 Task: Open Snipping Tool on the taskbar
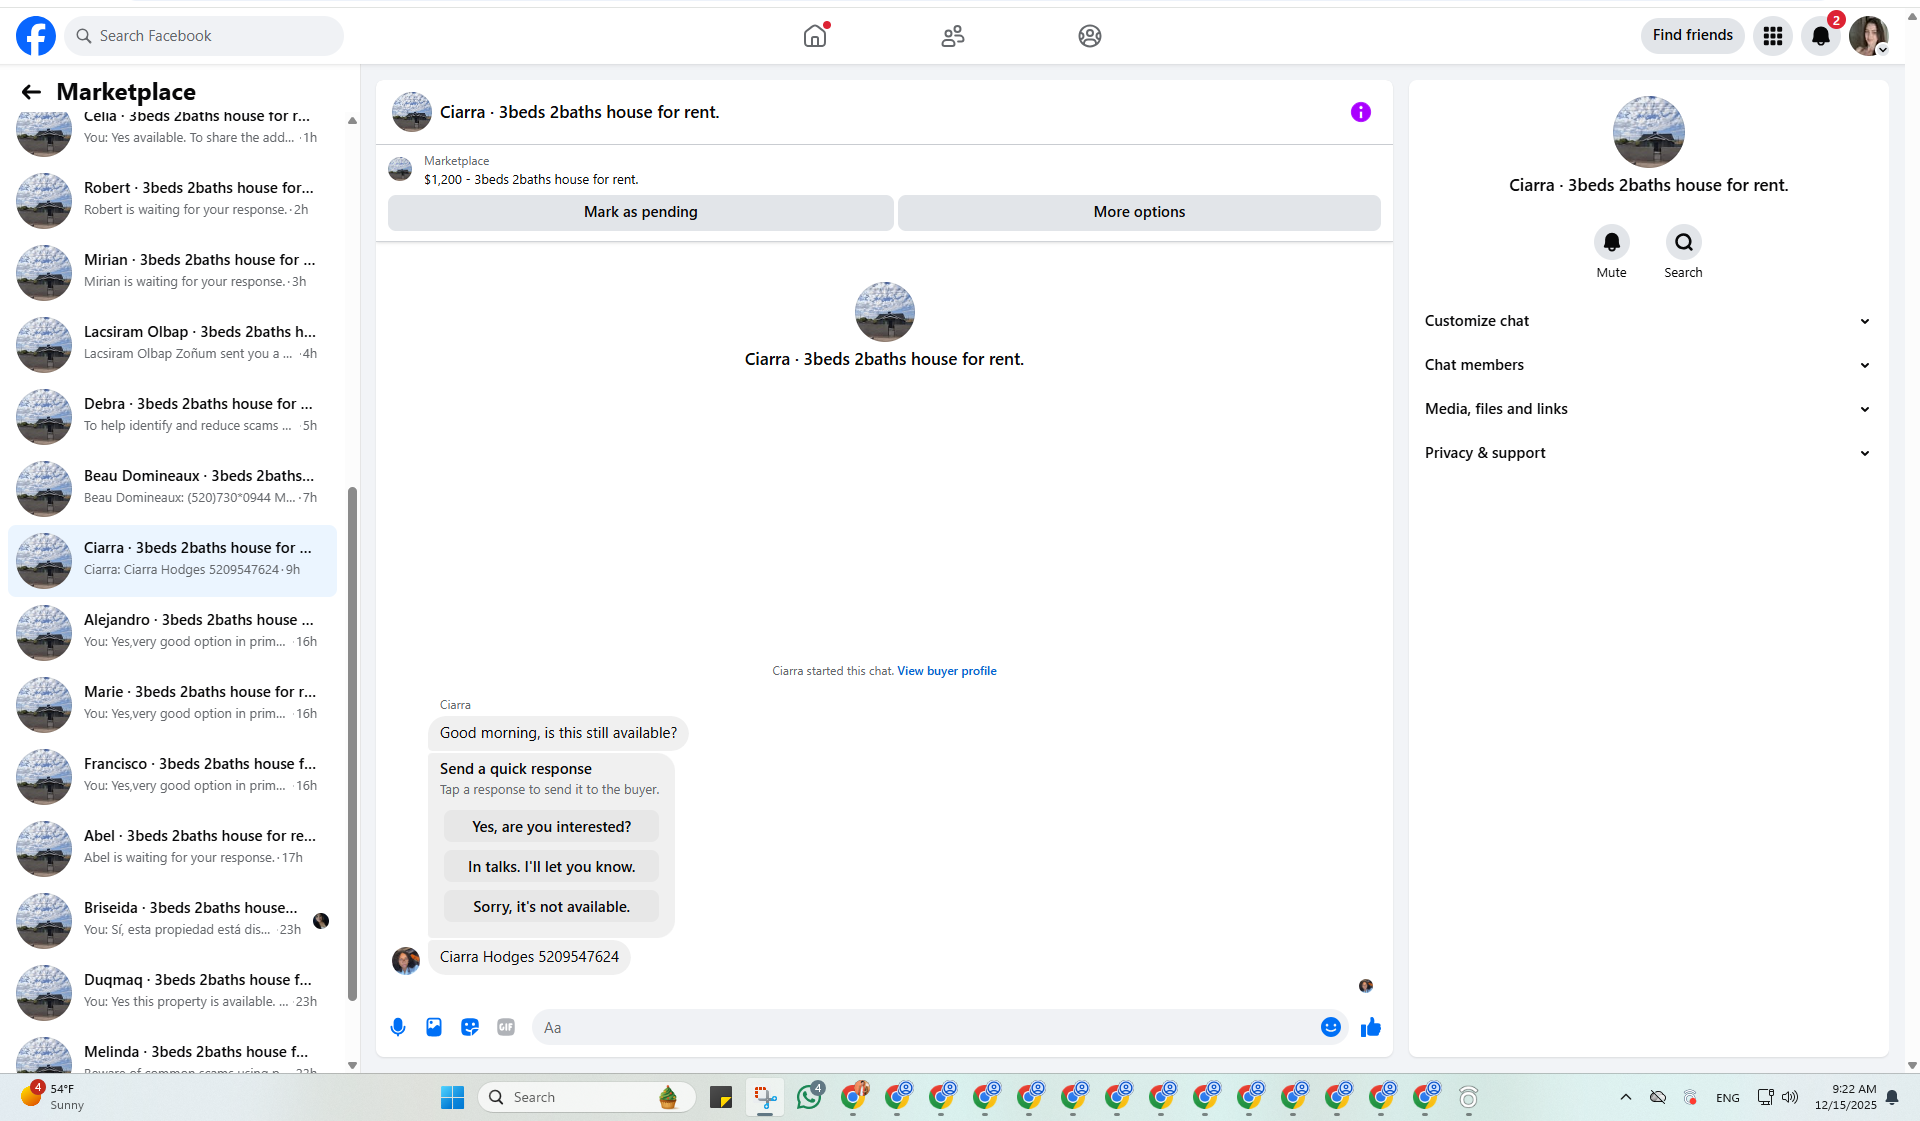[765, 1097]
